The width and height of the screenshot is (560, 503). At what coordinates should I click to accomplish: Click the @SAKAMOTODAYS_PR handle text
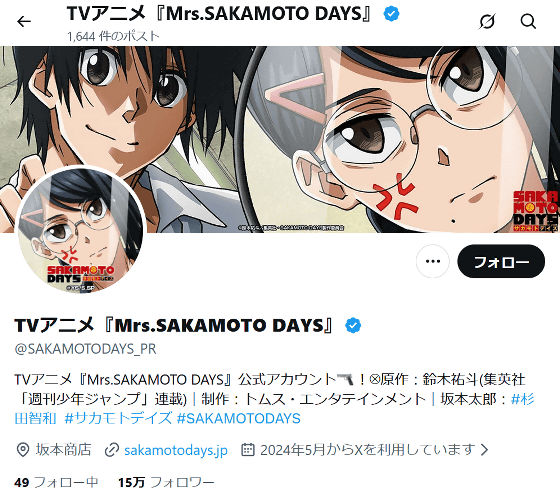pos(85,349)
